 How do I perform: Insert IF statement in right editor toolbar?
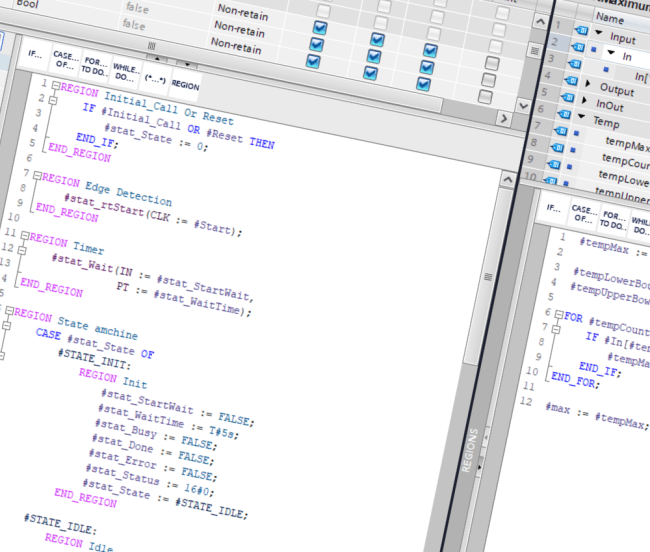point(553,208)
